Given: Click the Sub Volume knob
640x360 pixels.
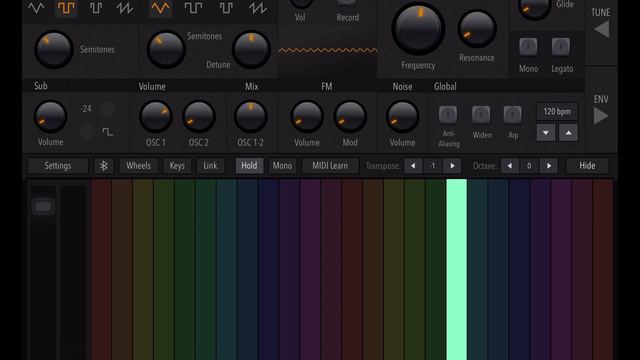Looking at the screenshot, I should coord(50,117).
